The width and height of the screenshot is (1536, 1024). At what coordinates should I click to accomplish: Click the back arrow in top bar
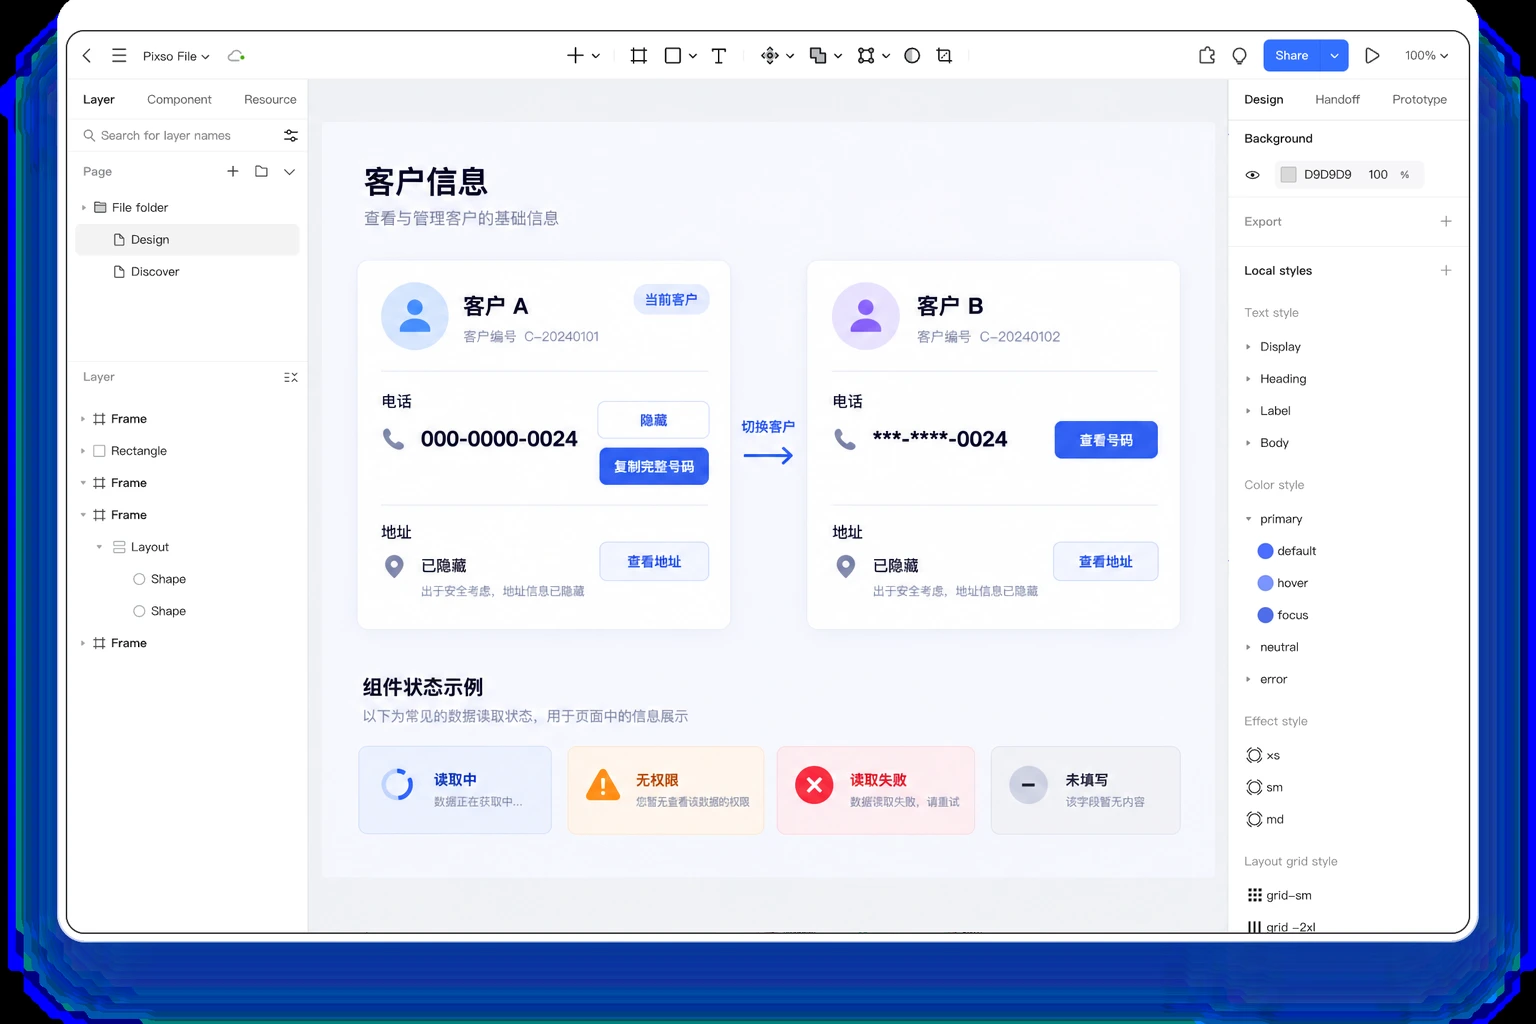click(87, 56)
